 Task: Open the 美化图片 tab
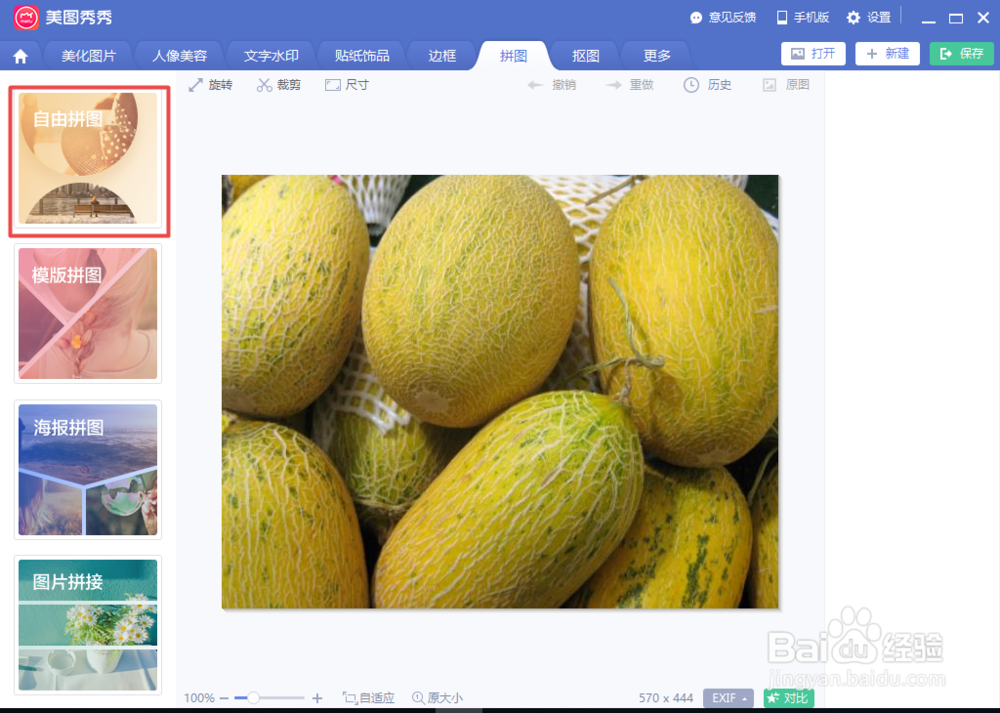pyautogui.click(x=88, y=56)
